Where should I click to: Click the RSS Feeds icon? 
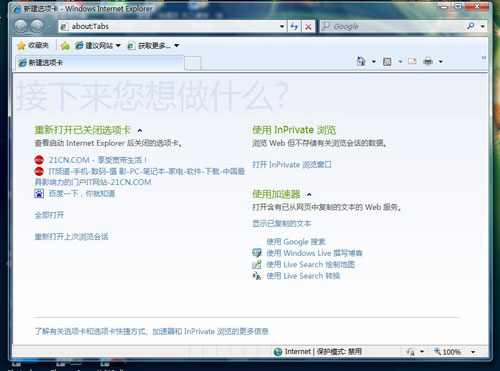point(387,62)
